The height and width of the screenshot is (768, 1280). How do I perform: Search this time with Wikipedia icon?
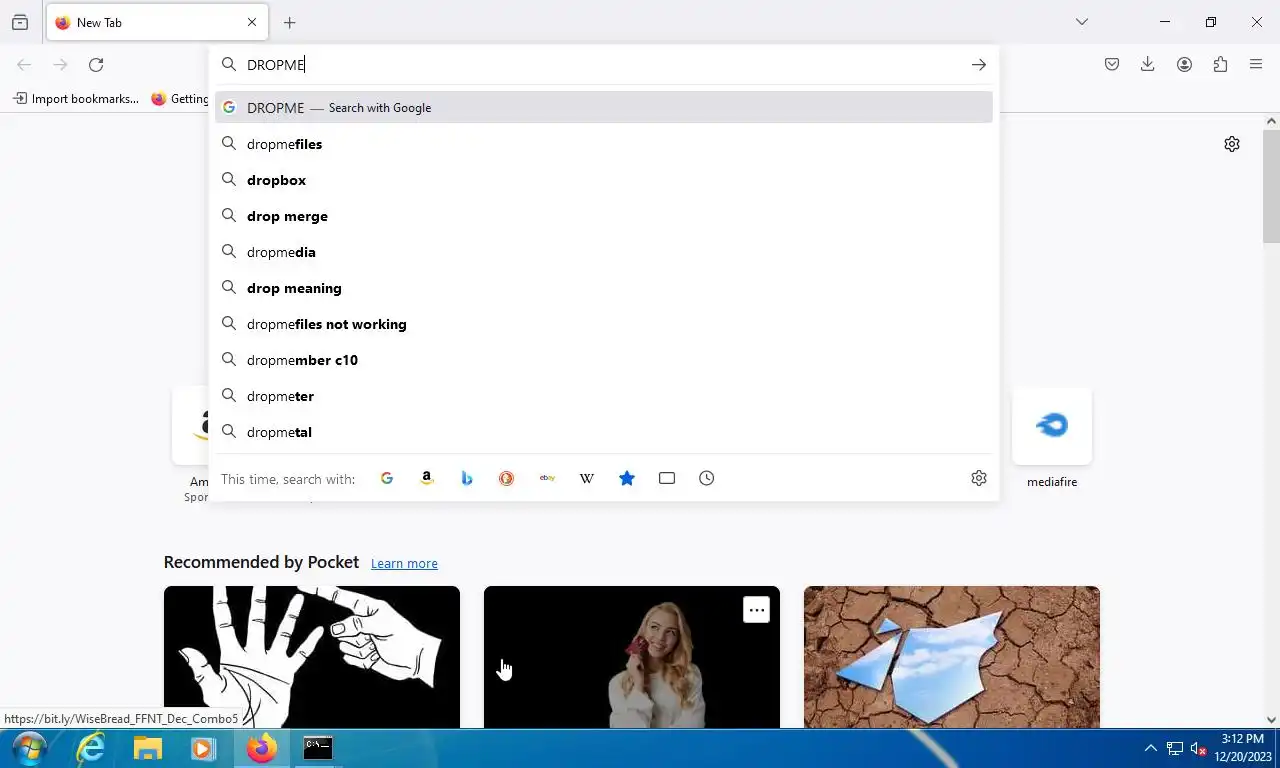click(x=587, y=478)
